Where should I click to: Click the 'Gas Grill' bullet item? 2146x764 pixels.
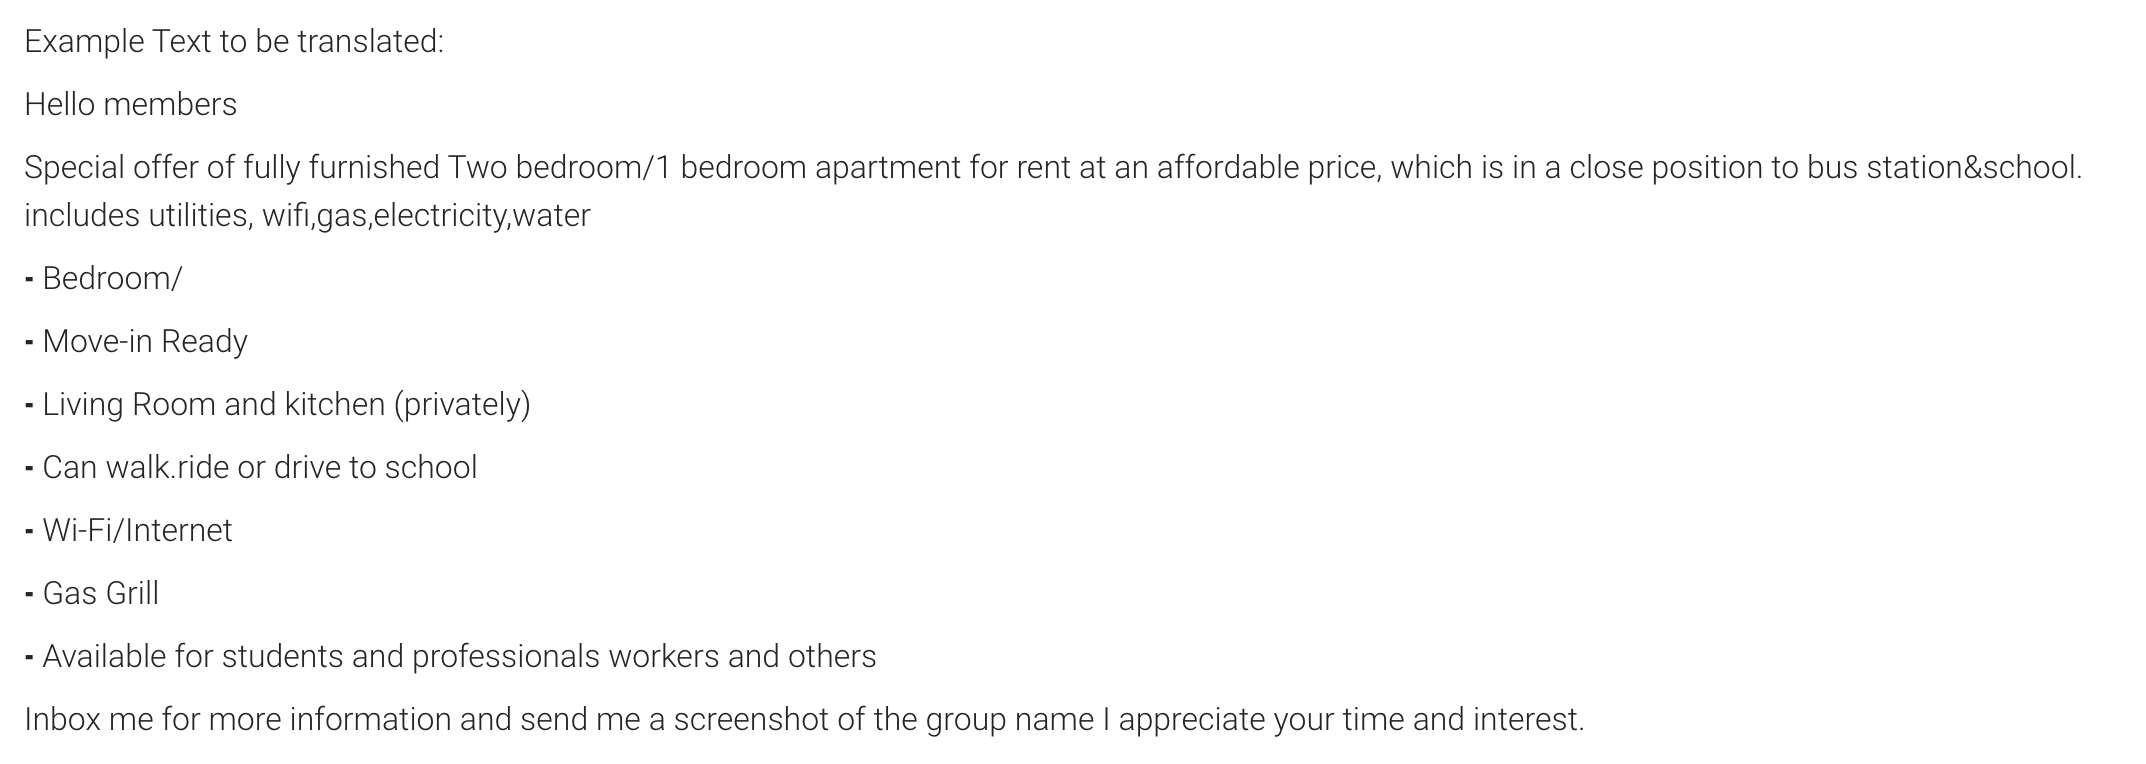(x=92, y=594)
